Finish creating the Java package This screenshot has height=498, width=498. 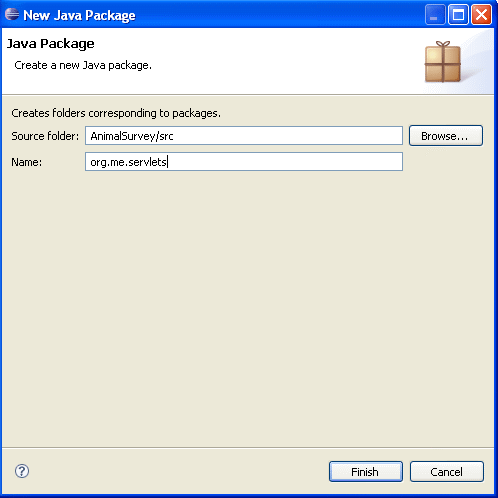pyautogui.click(x=366, y=472)
